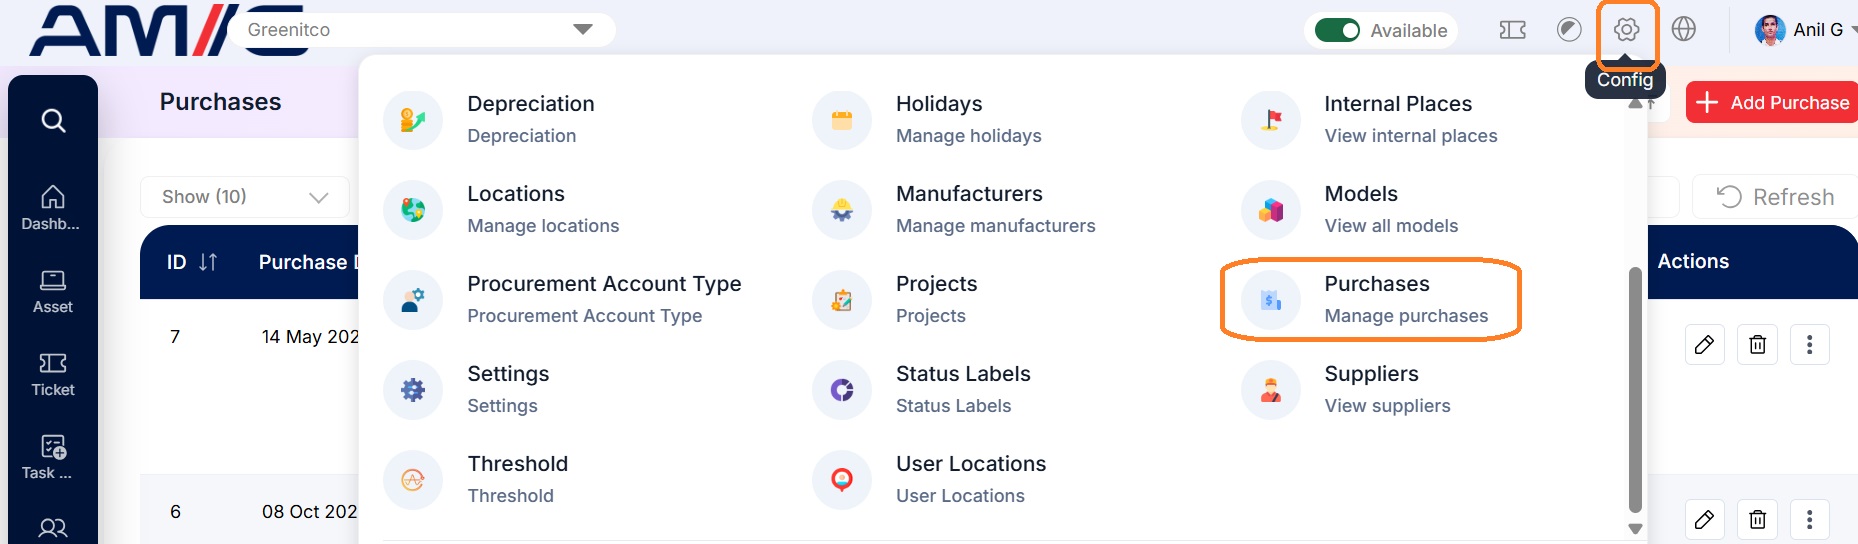Click Anil G profile avatar

click(x=1770, y=30)
